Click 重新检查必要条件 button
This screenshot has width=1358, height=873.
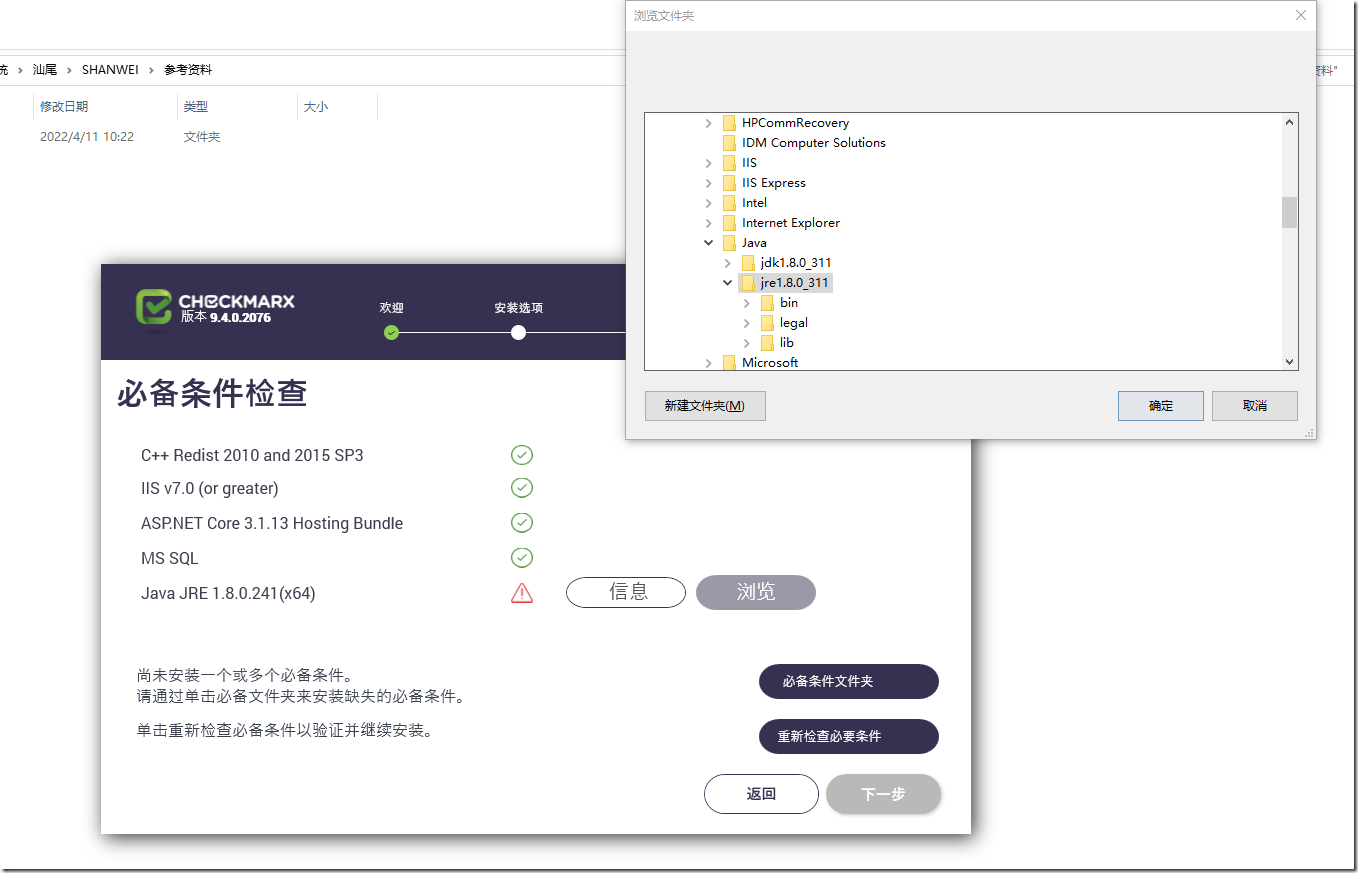pos(849,736)
